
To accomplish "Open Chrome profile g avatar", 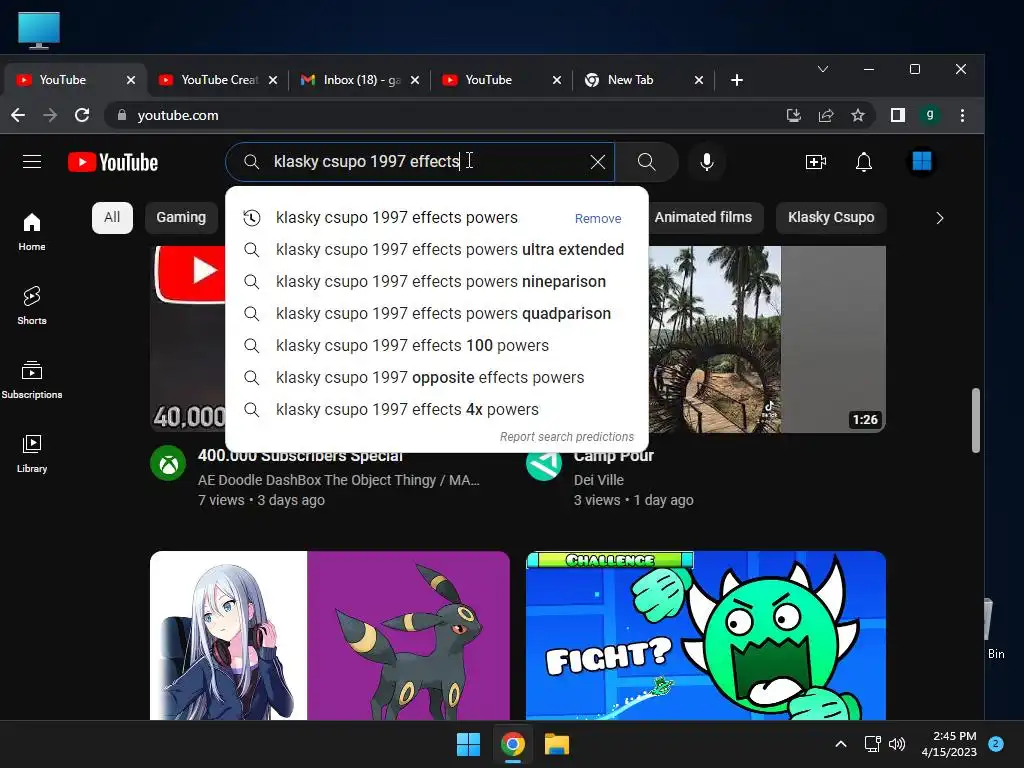I will click(x=929, y=116).
